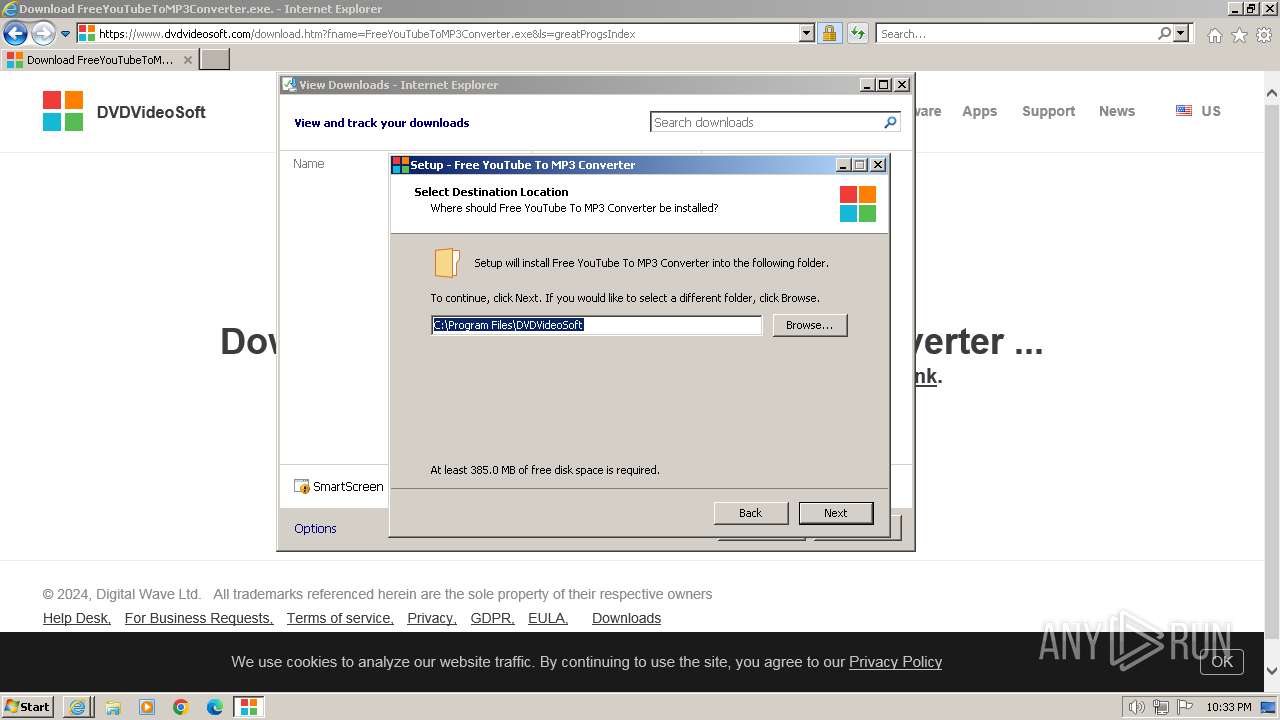This screenshot has height=720, width=1280.
Task: Click the Next button in Setup
Action: [x=835, y=513]
